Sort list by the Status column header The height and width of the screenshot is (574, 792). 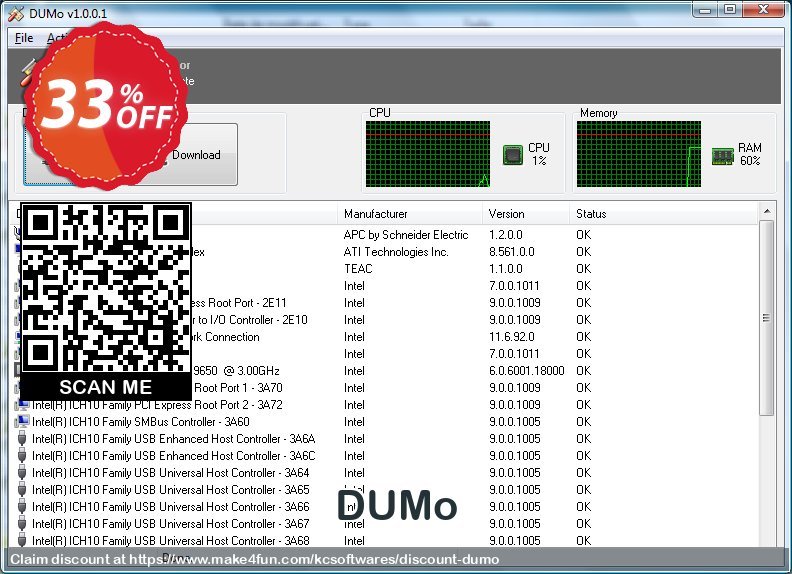pos(663,214)
